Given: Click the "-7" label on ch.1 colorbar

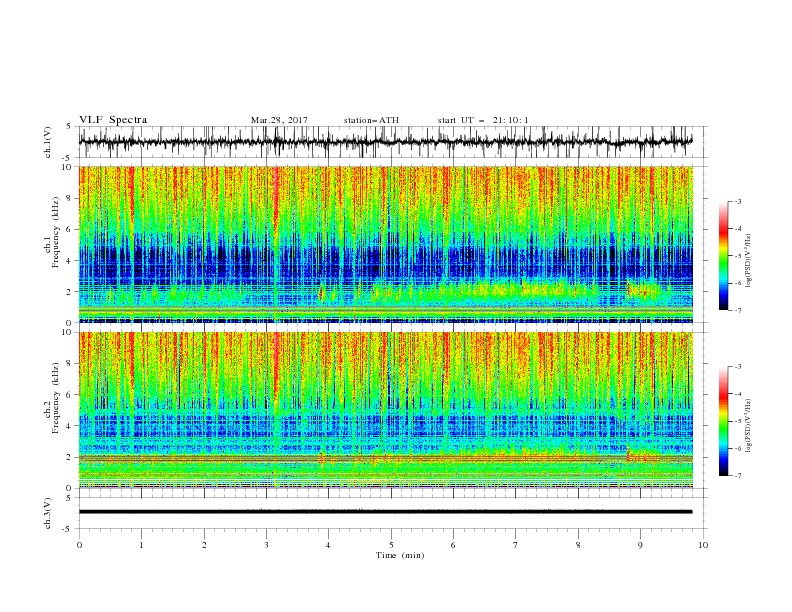Looking at the screenshot, I should coord(738,311).
